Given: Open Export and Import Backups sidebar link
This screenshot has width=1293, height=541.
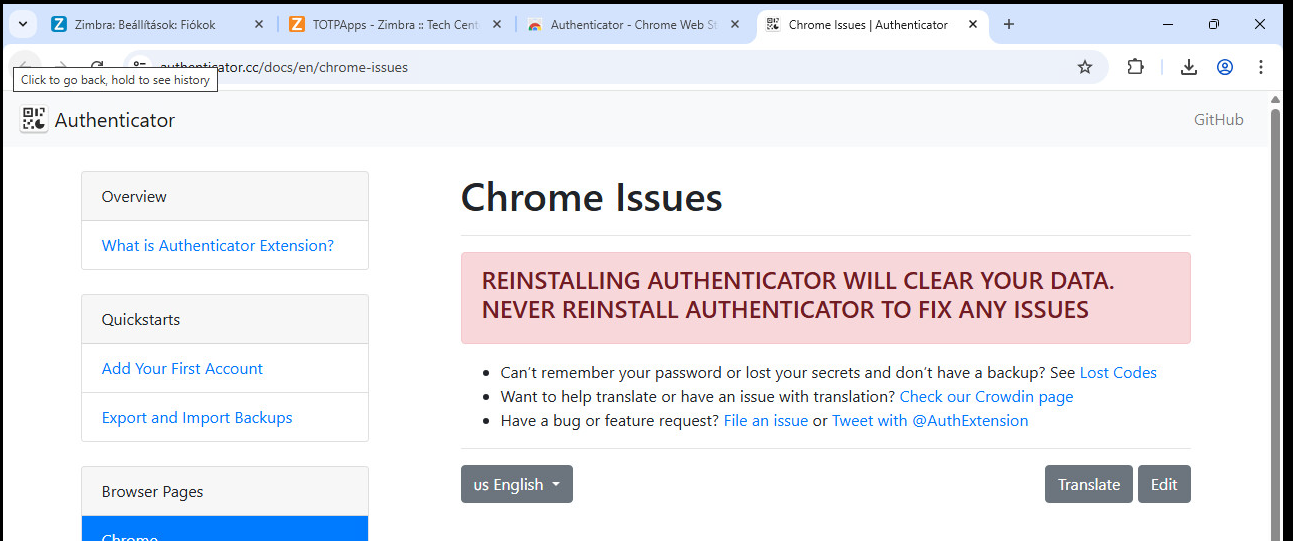Looking at the screenshot, I should [x=197, y=417].
